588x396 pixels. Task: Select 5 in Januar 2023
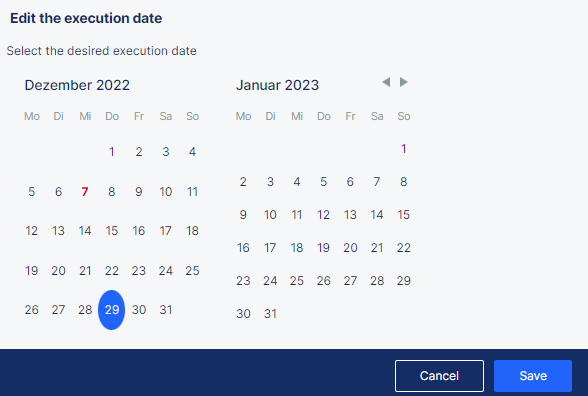click(x=324, y=182)
